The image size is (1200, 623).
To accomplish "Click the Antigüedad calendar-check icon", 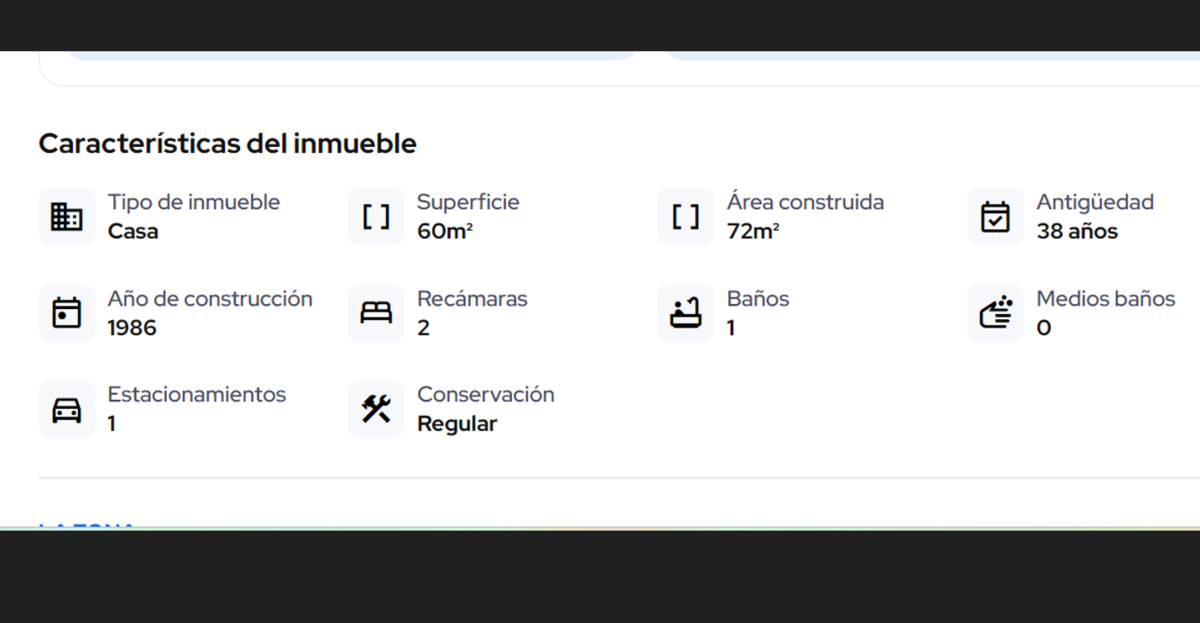I will [x=995, y=216].
